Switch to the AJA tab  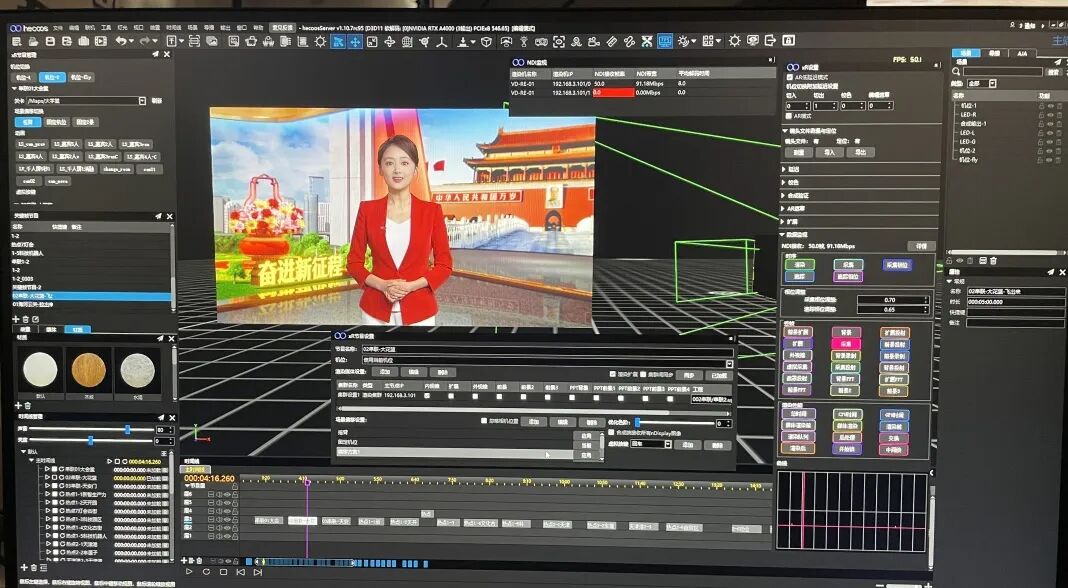click(1021, 53)
